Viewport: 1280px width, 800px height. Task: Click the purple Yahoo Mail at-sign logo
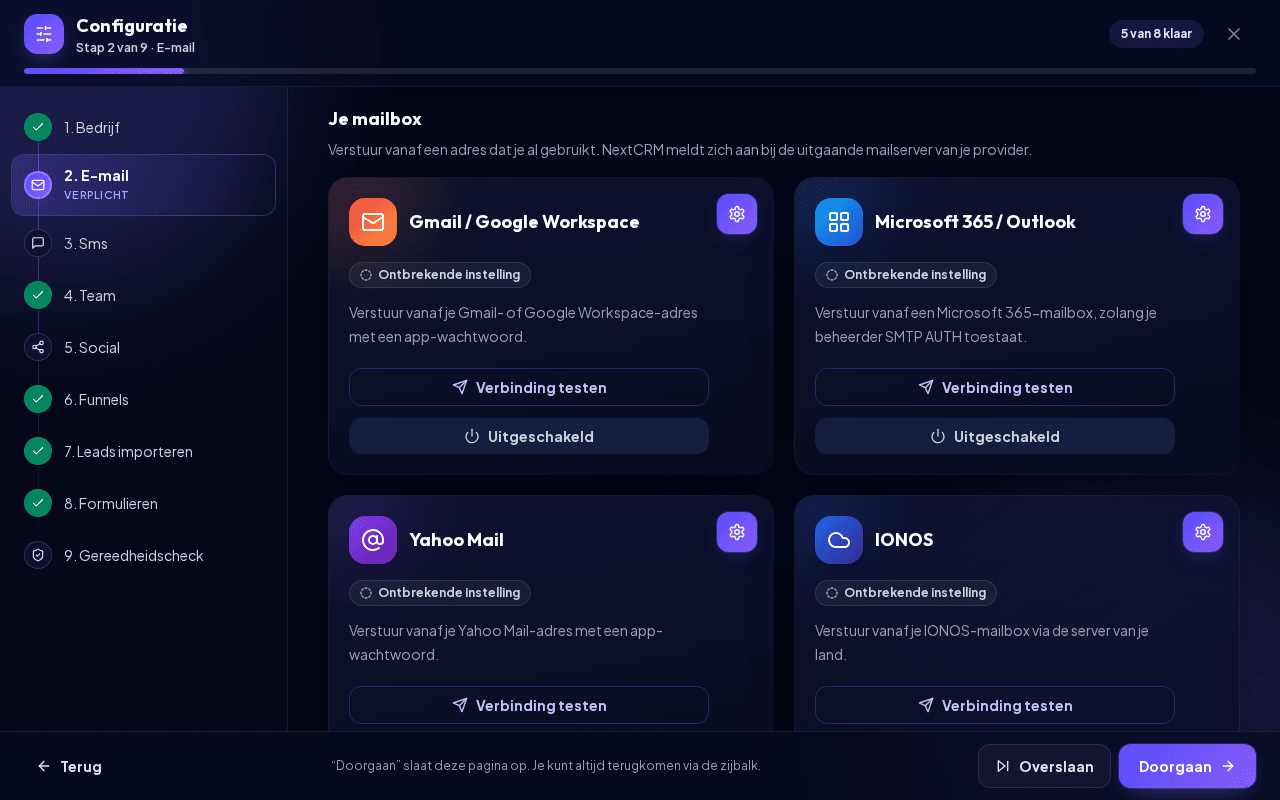373,540
